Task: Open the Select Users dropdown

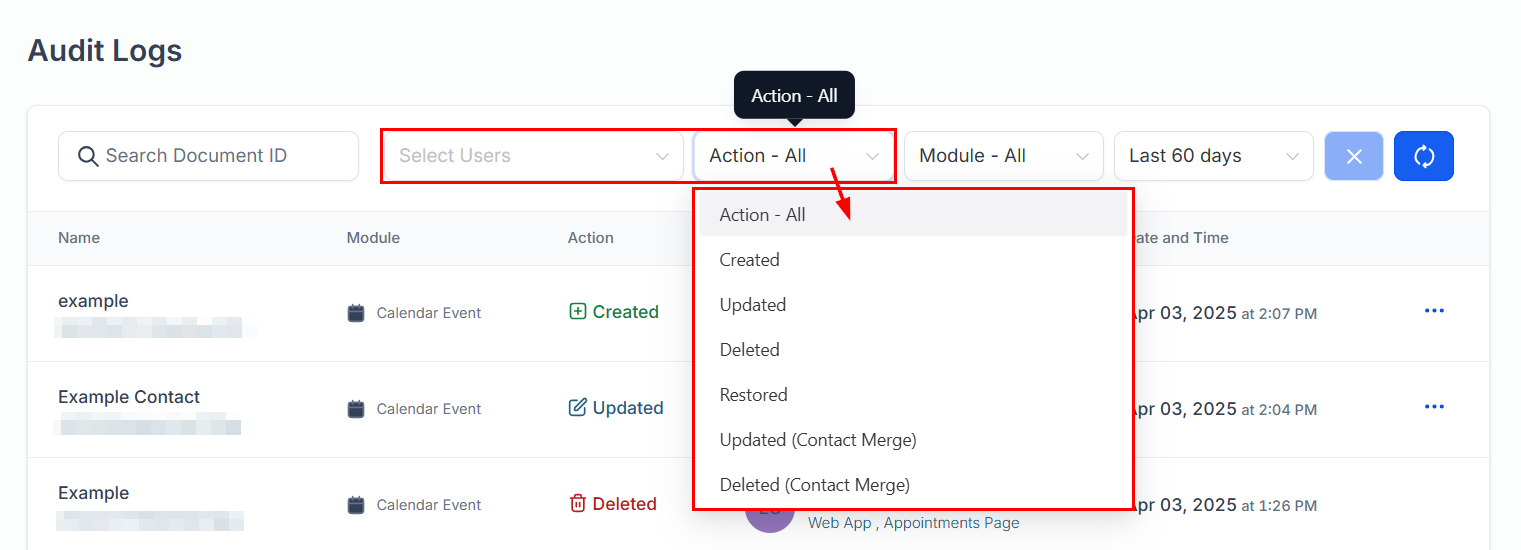Action: pyautogui.click(x=532, y=156)
